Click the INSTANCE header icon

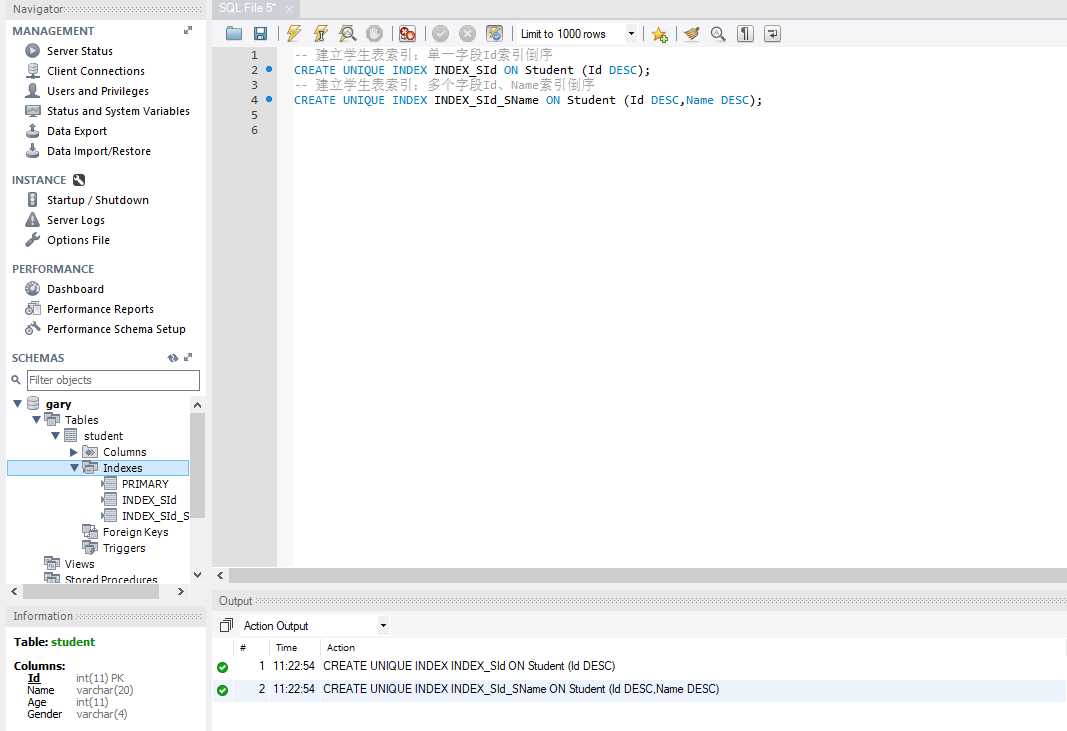pos(79,180)
